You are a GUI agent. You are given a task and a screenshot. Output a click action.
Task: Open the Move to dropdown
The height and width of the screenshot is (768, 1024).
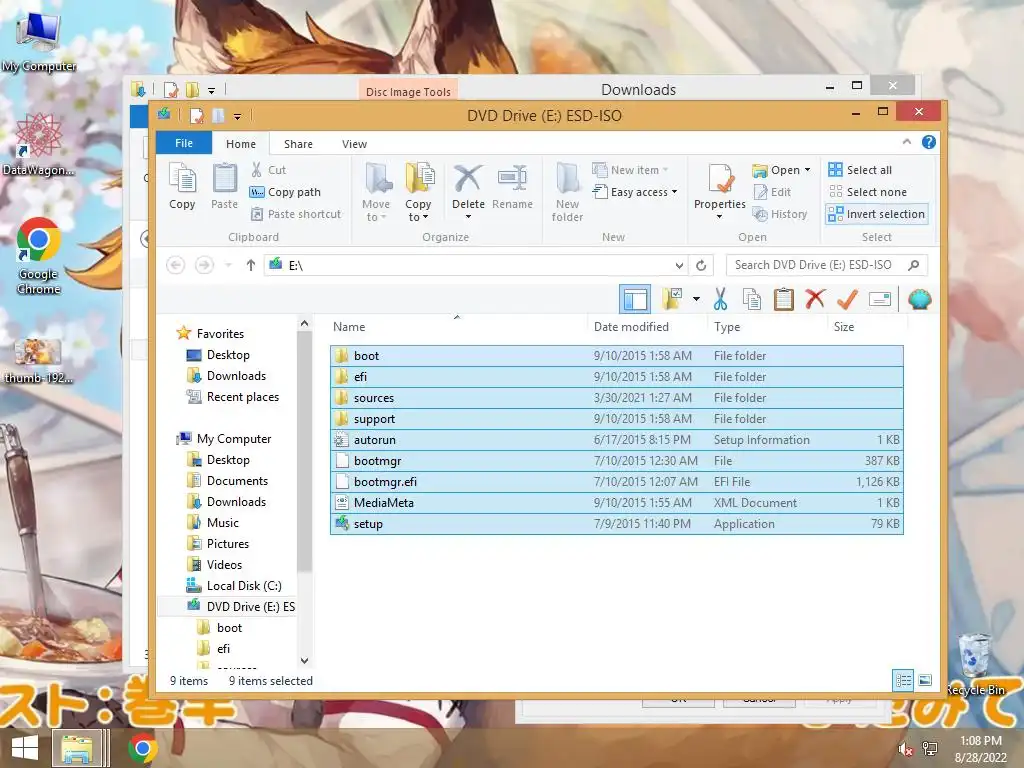(376, 193)
